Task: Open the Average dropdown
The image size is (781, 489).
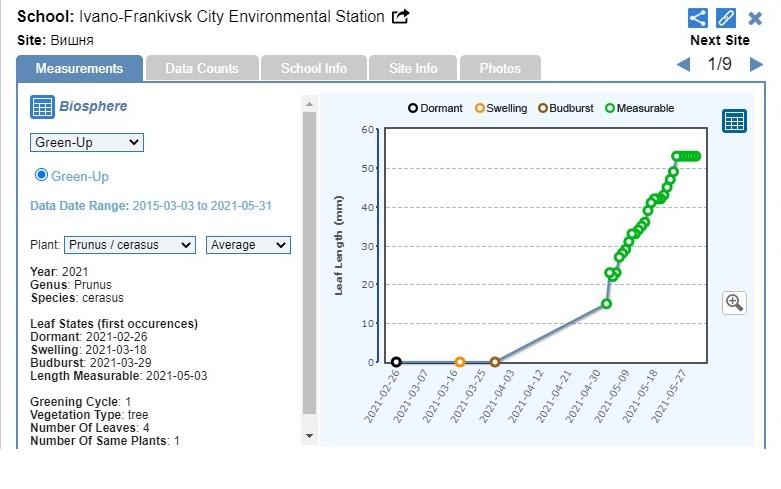Action: pos(248,245)
